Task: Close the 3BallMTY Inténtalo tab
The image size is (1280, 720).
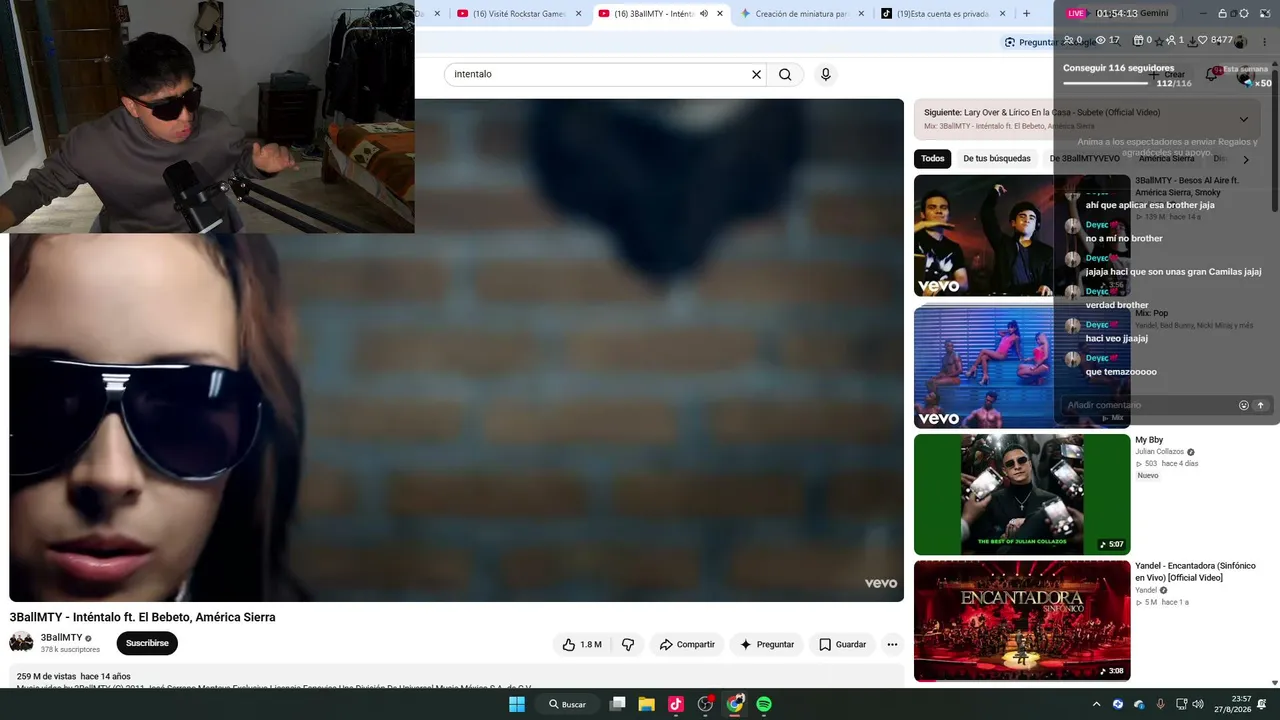Action: tap(719, 14)
